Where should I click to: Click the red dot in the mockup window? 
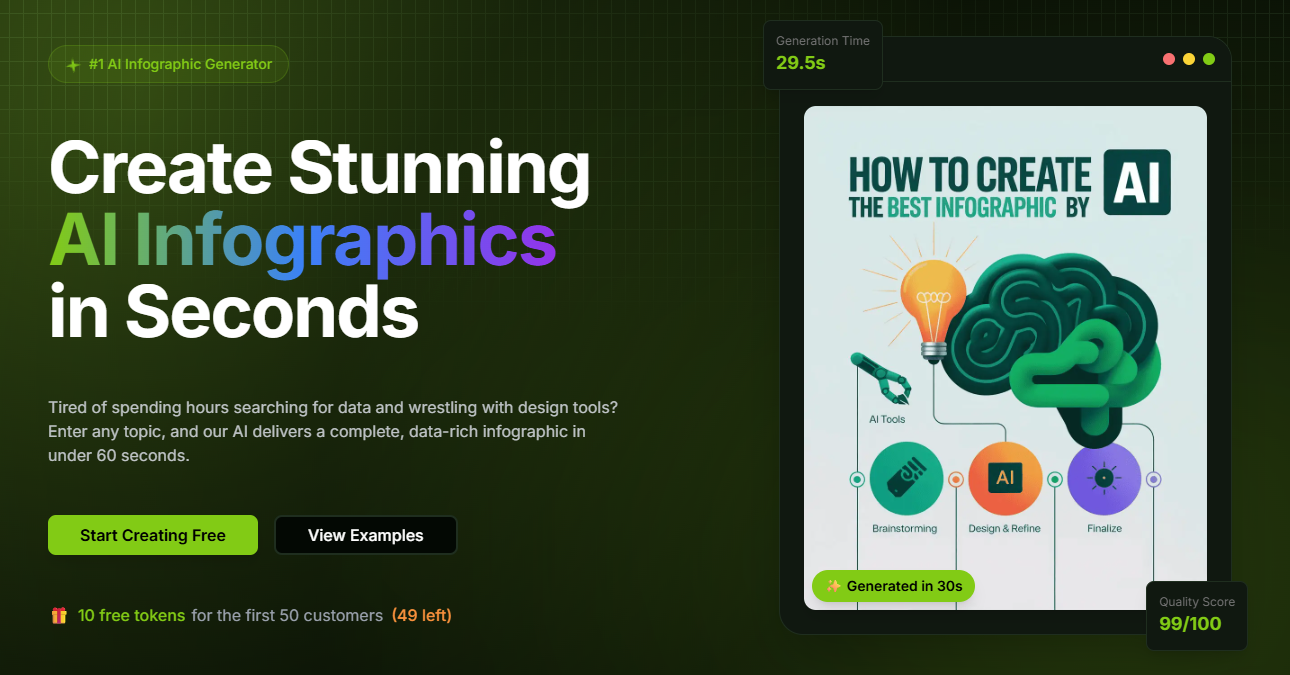(1169, 59)
